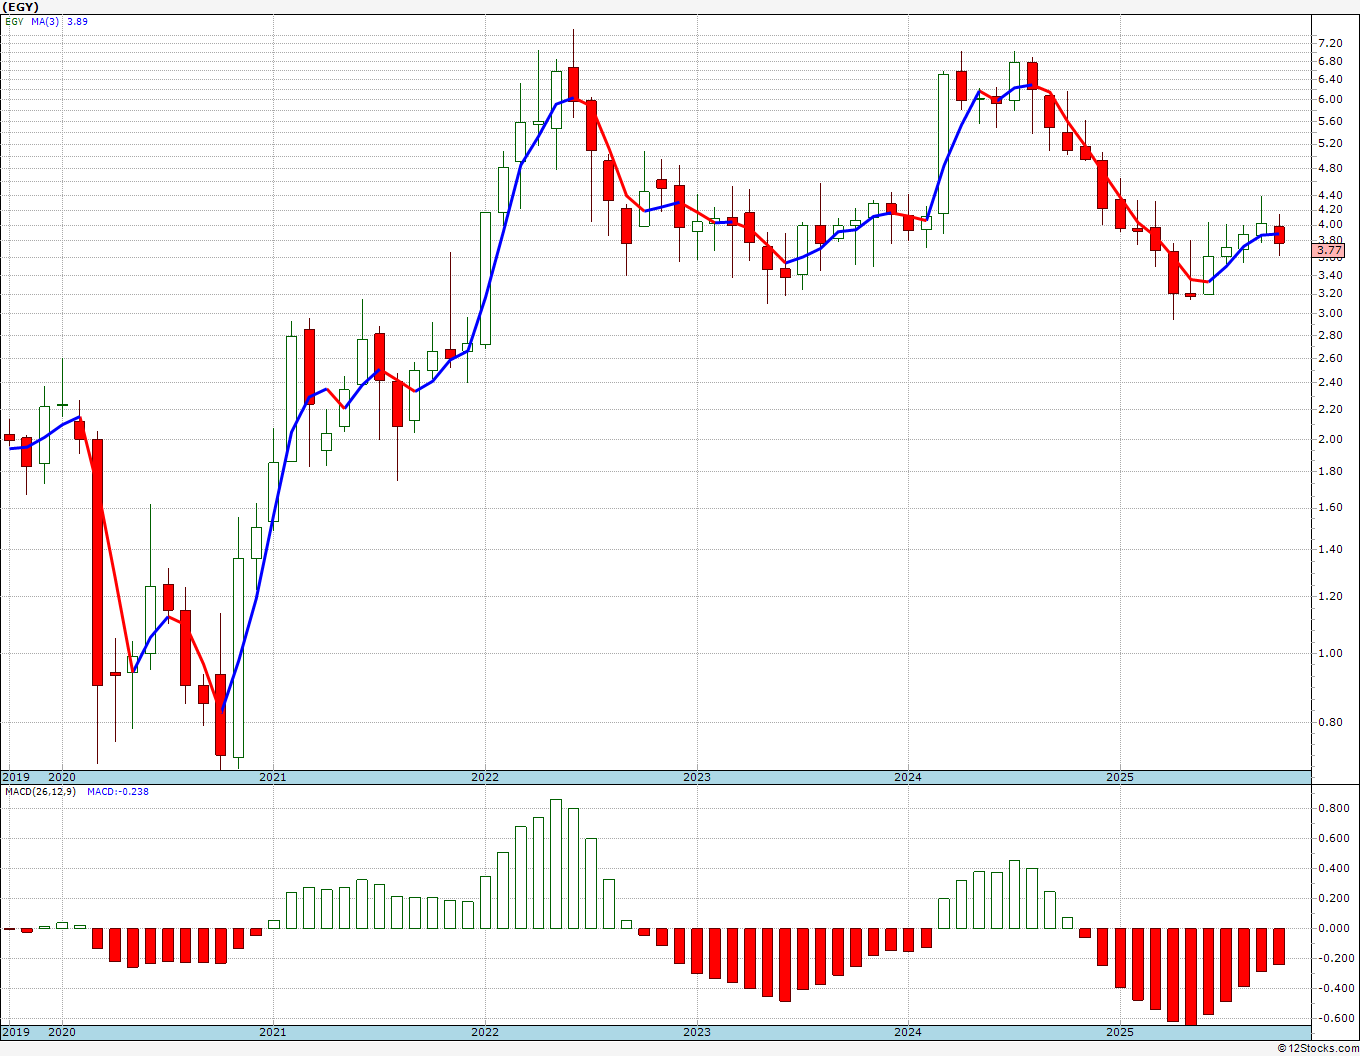Image resolution: width=1360 pixels, height=1056 pixels.
Task: Click the tallest green MACD histogram bar
Action: click(556, 864)
